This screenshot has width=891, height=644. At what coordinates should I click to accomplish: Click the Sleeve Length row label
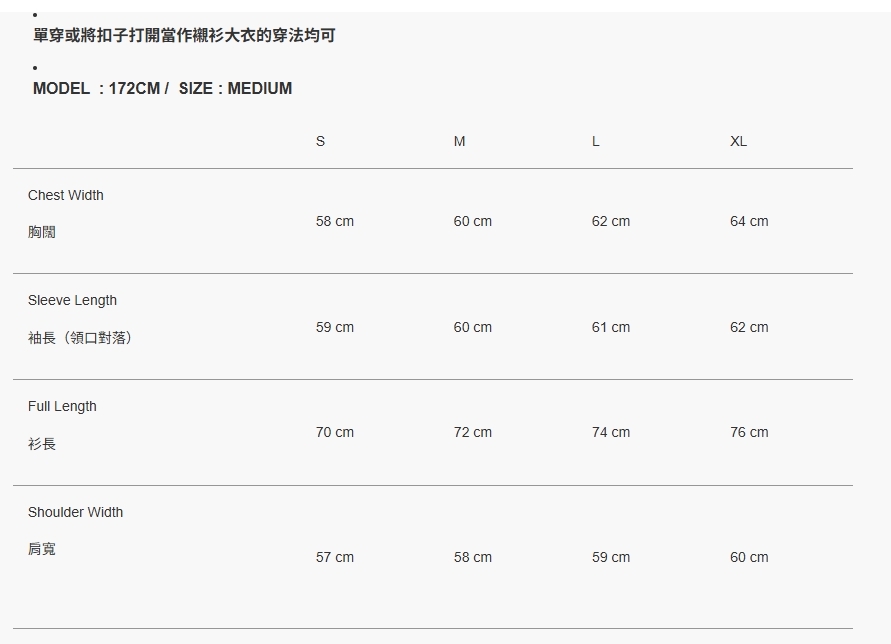[72, 300]
